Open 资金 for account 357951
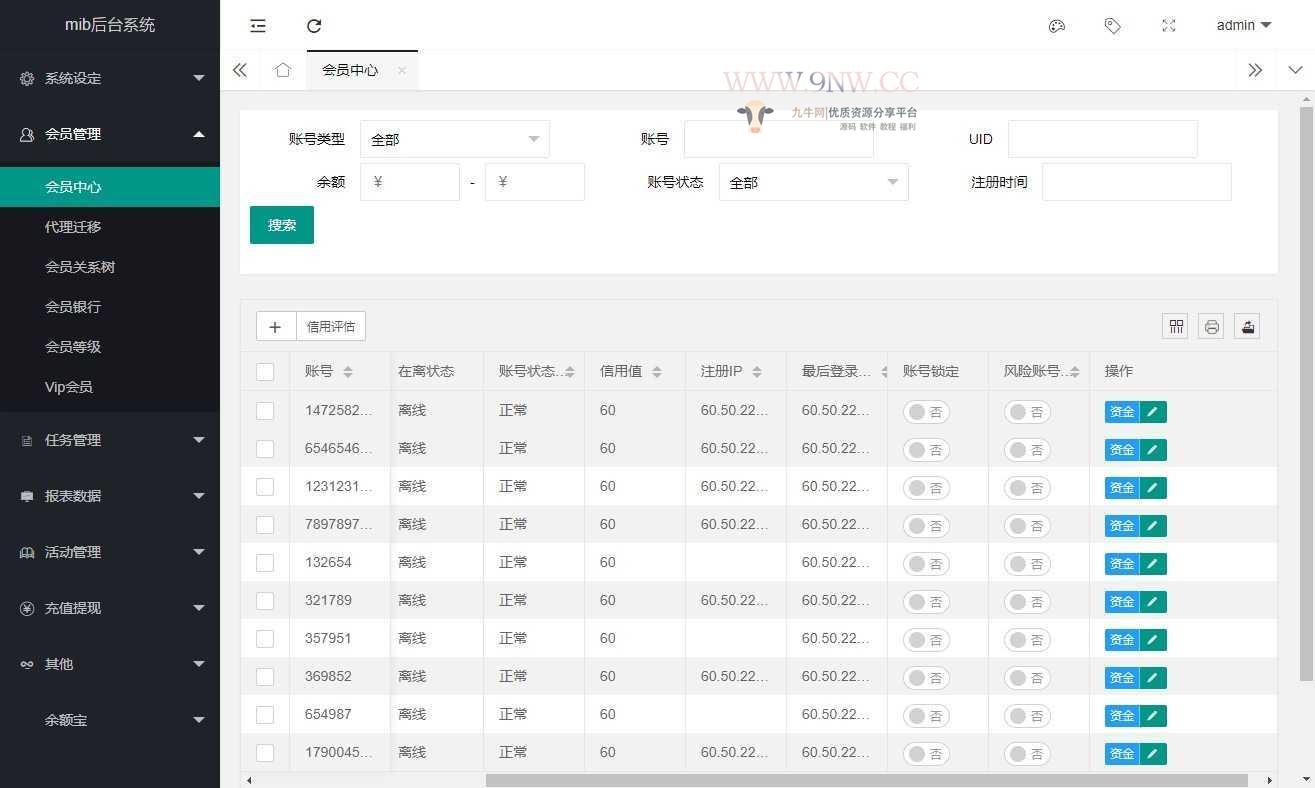 pyautogui.click(x=1122, y=640)
